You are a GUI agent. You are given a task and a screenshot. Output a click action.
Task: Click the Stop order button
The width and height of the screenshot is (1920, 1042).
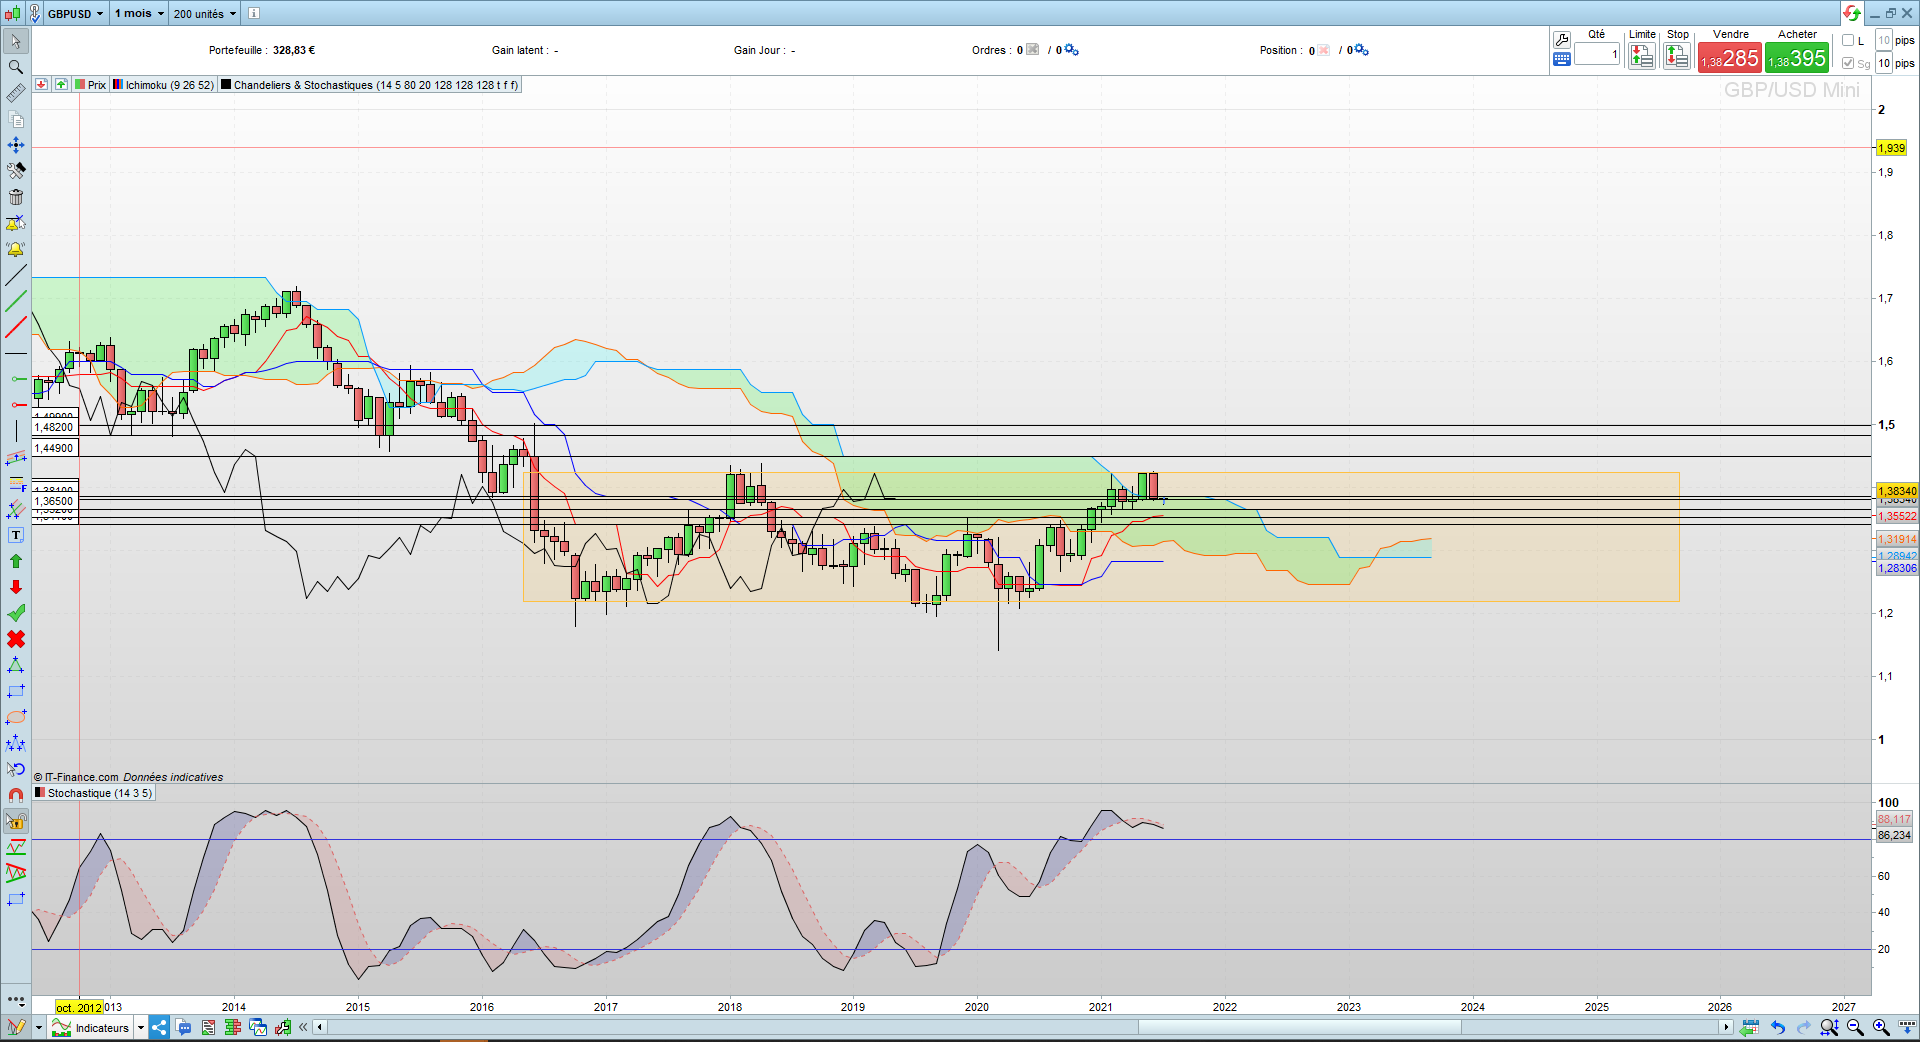coord(1677,57)
